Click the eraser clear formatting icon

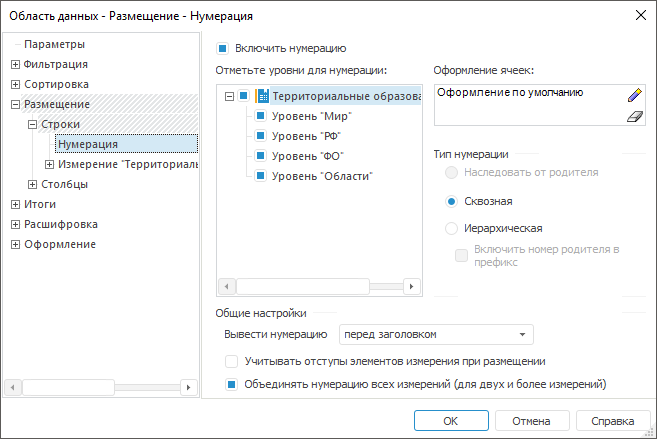tap(632, 117)
